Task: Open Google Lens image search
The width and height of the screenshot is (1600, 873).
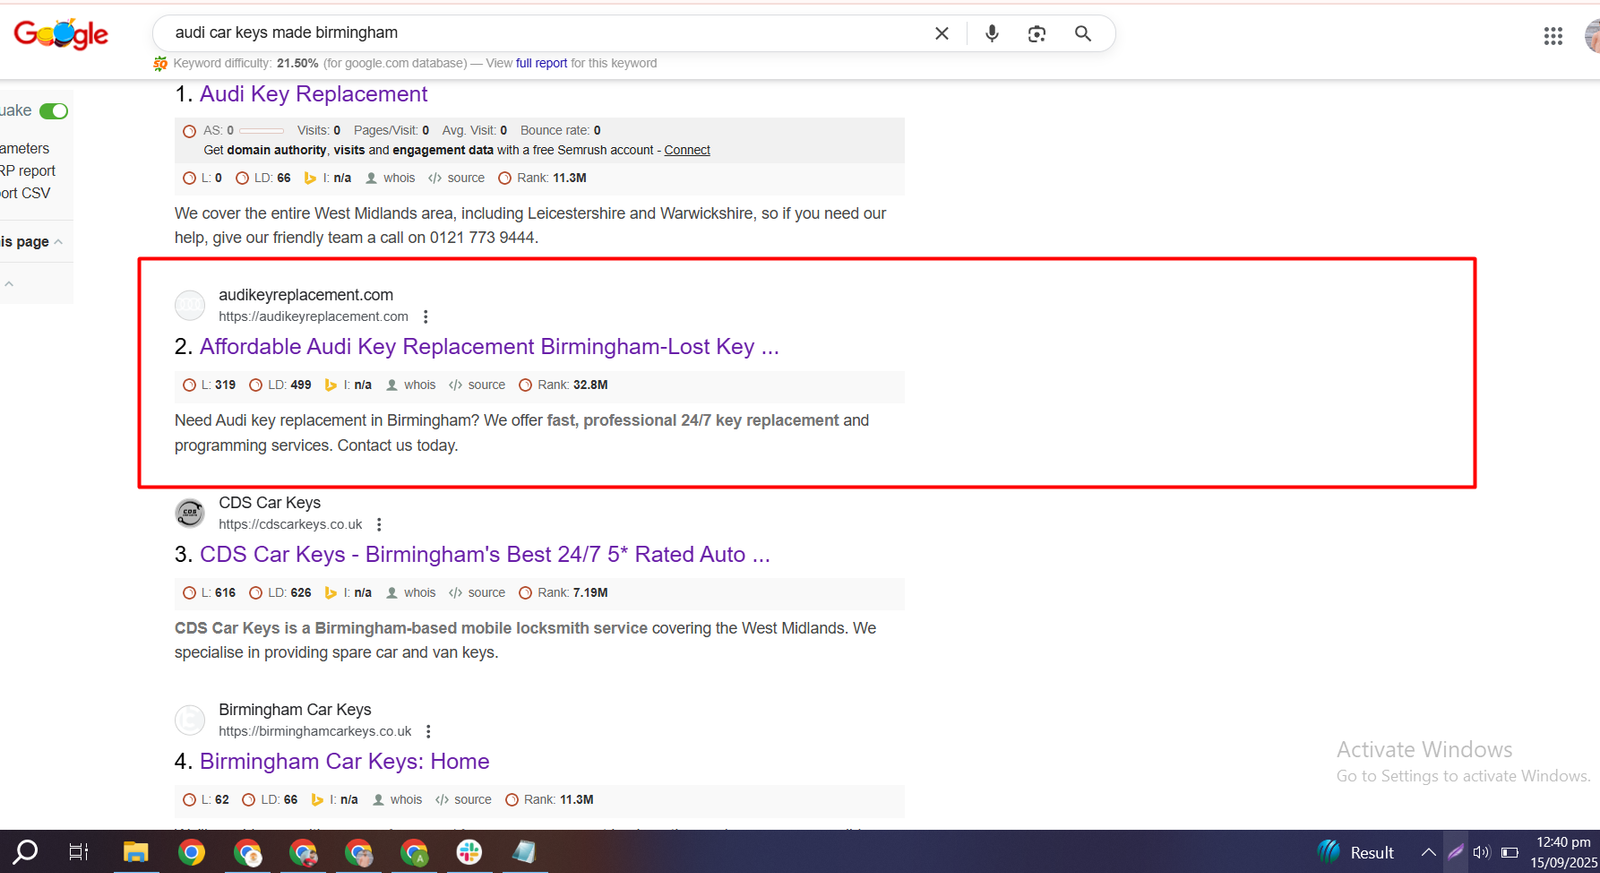Action: (1037, 33)
